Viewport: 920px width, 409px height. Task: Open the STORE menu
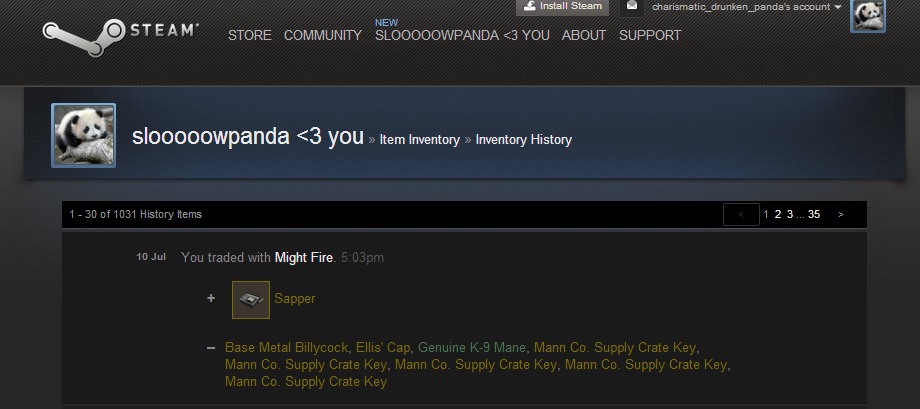(x=250, y=36)
